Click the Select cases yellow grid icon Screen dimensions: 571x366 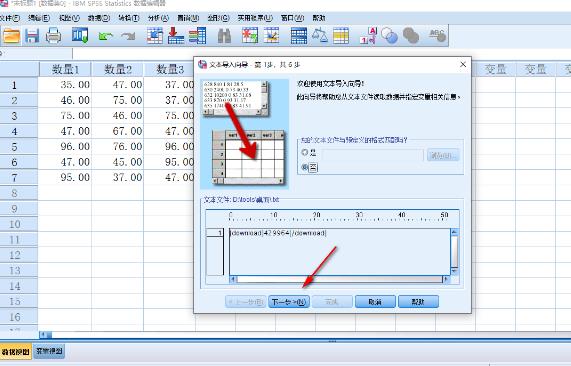[x=341, y=36]
